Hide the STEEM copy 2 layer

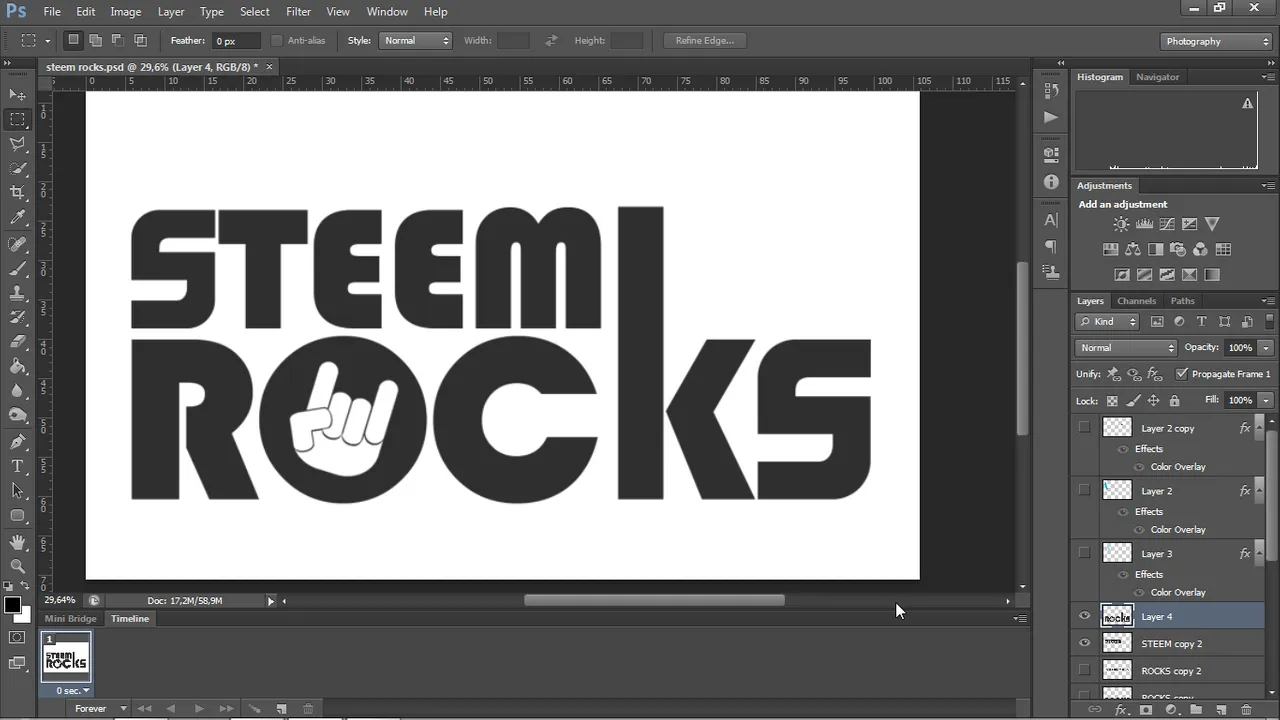click(1084, 643)
